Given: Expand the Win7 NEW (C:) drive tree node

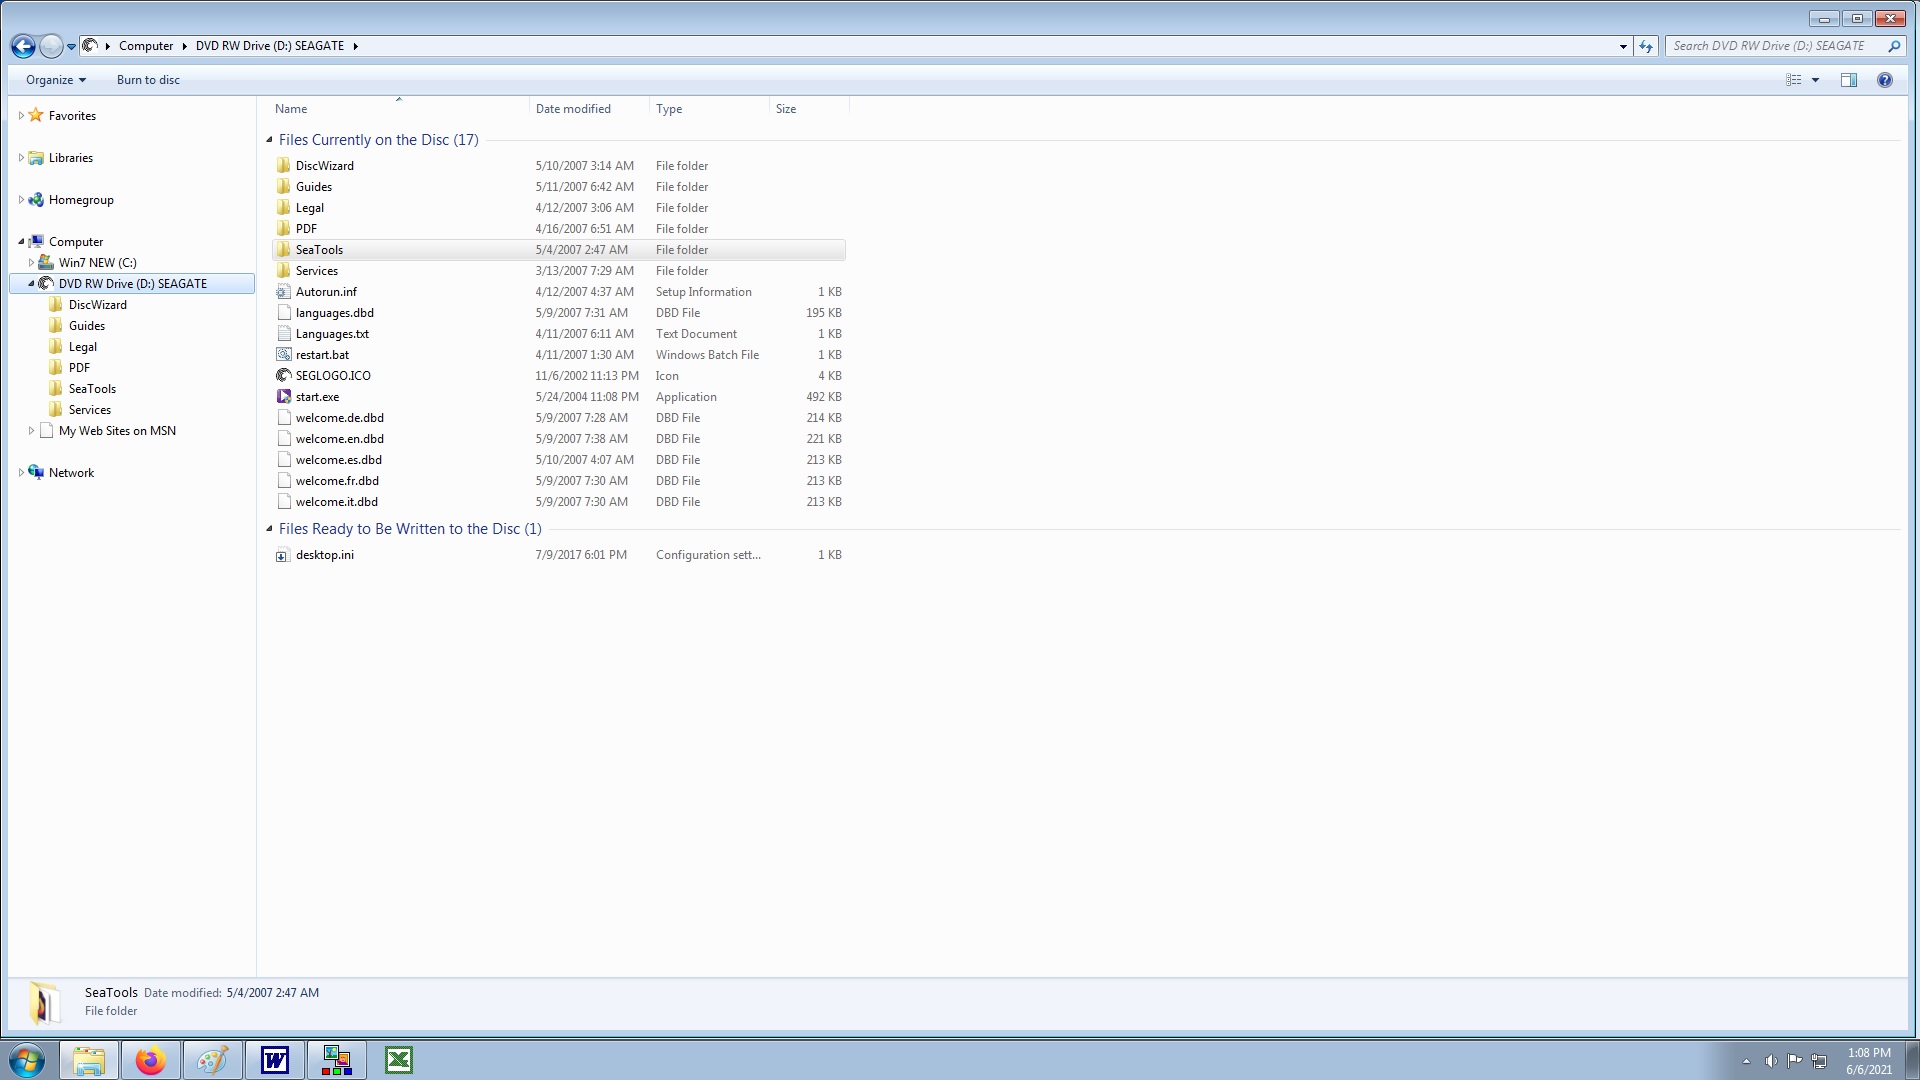Looking at the screenshot, I should click(31, 263).
